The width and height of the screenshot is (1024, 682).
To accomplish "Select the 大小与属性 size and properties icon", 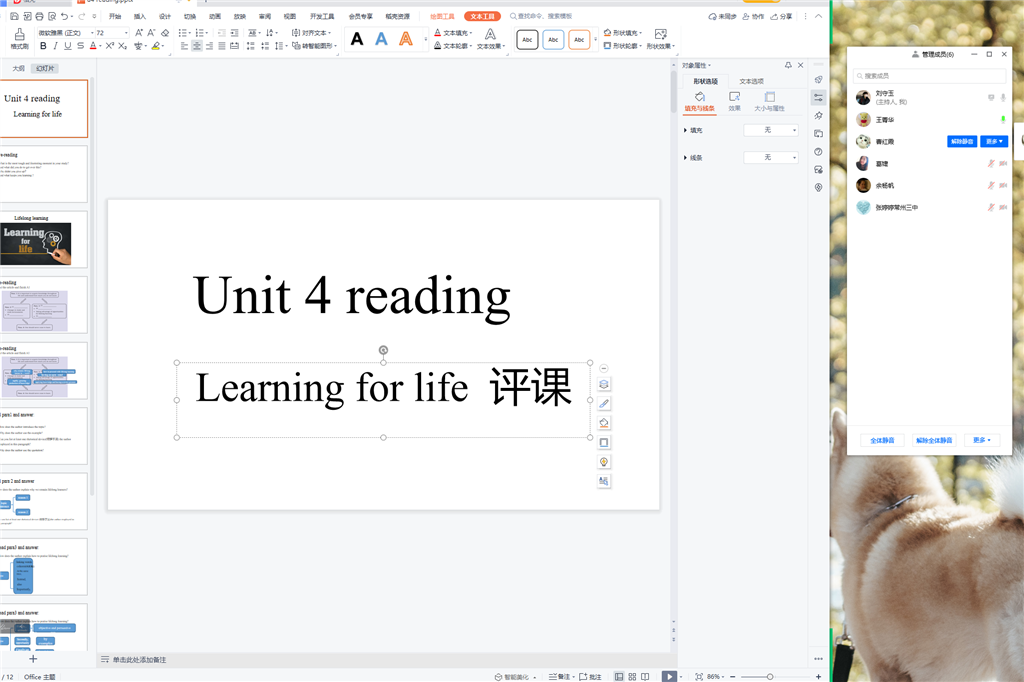I will (x=769, y=101).
